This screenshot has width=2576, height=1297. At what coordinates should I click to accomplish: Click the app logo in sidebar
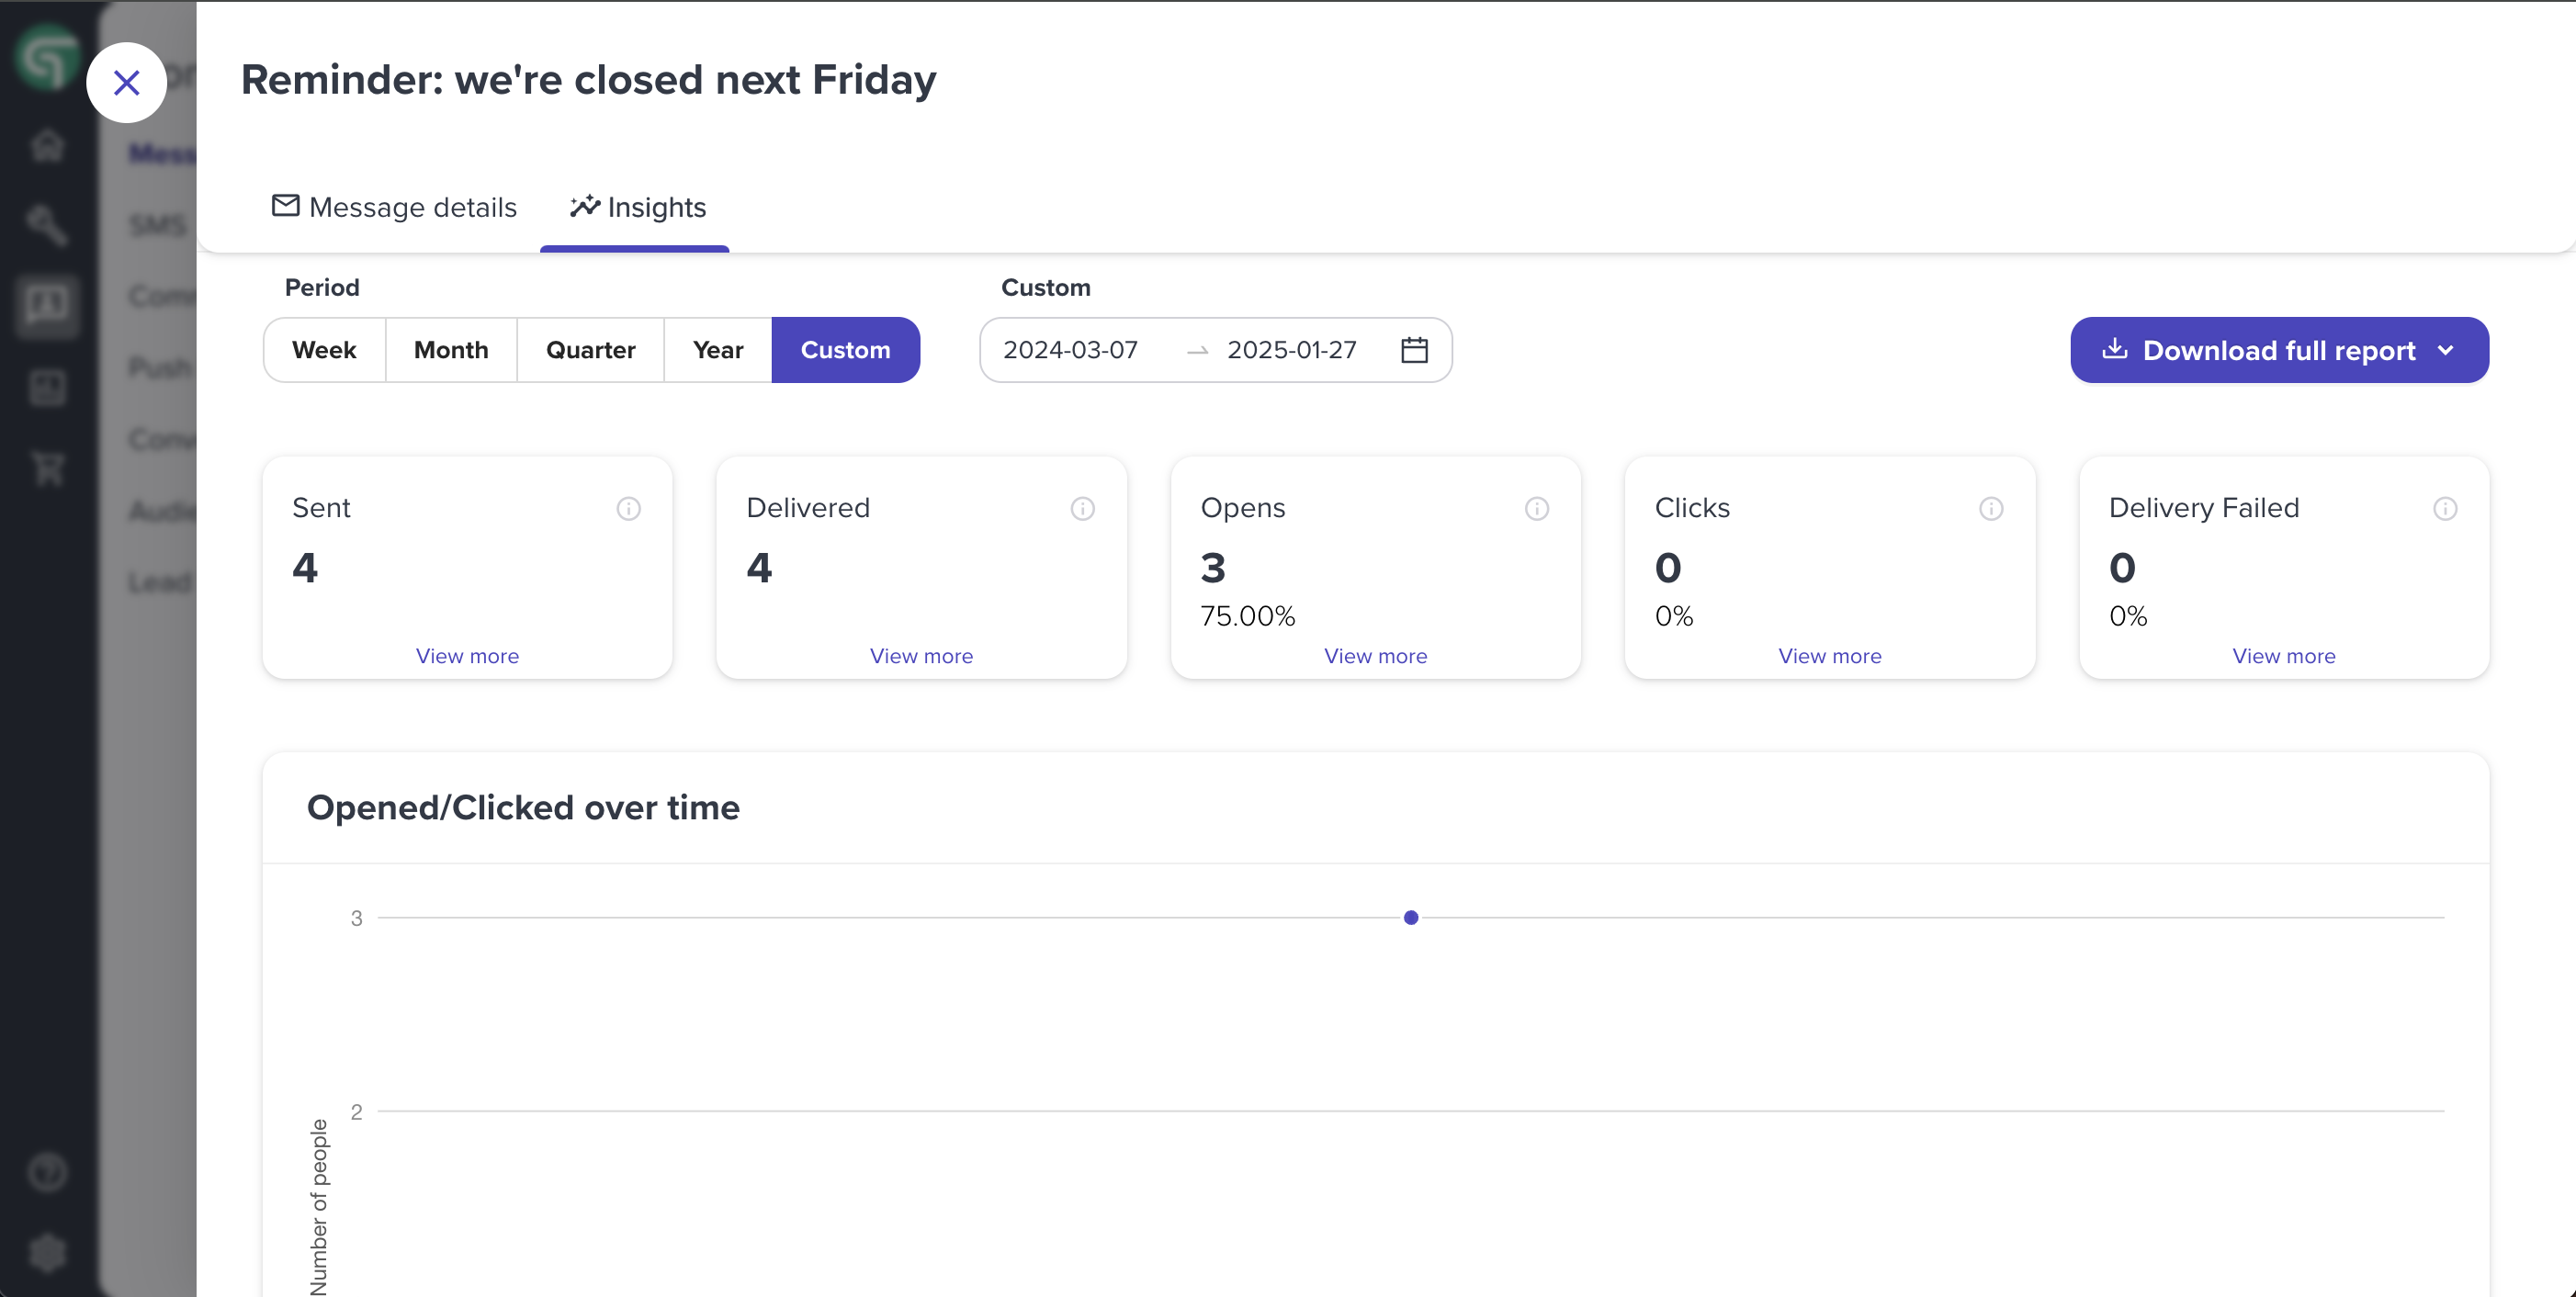pos(47,58)
